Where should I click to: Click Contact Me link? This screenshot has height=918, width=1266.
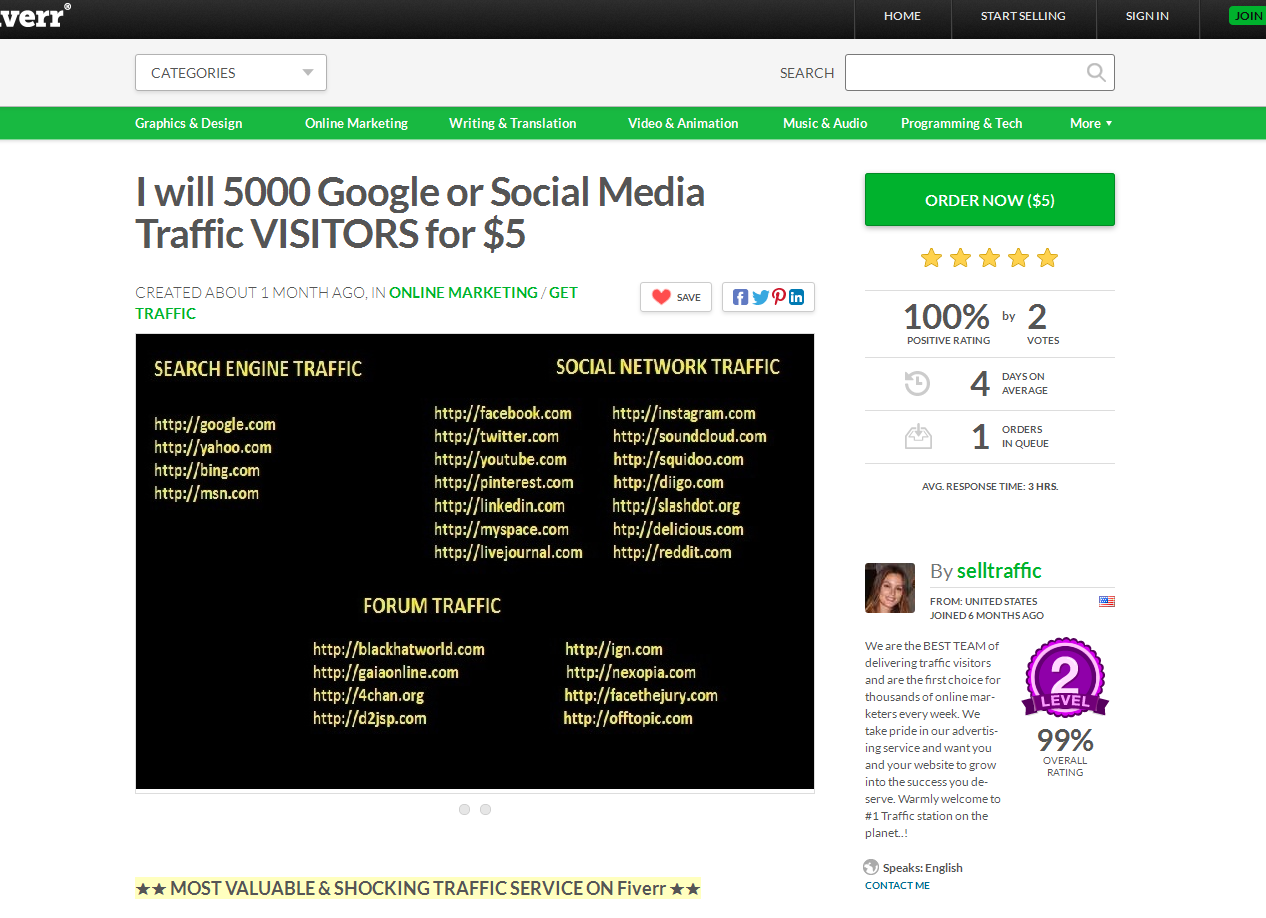[897, 885]
